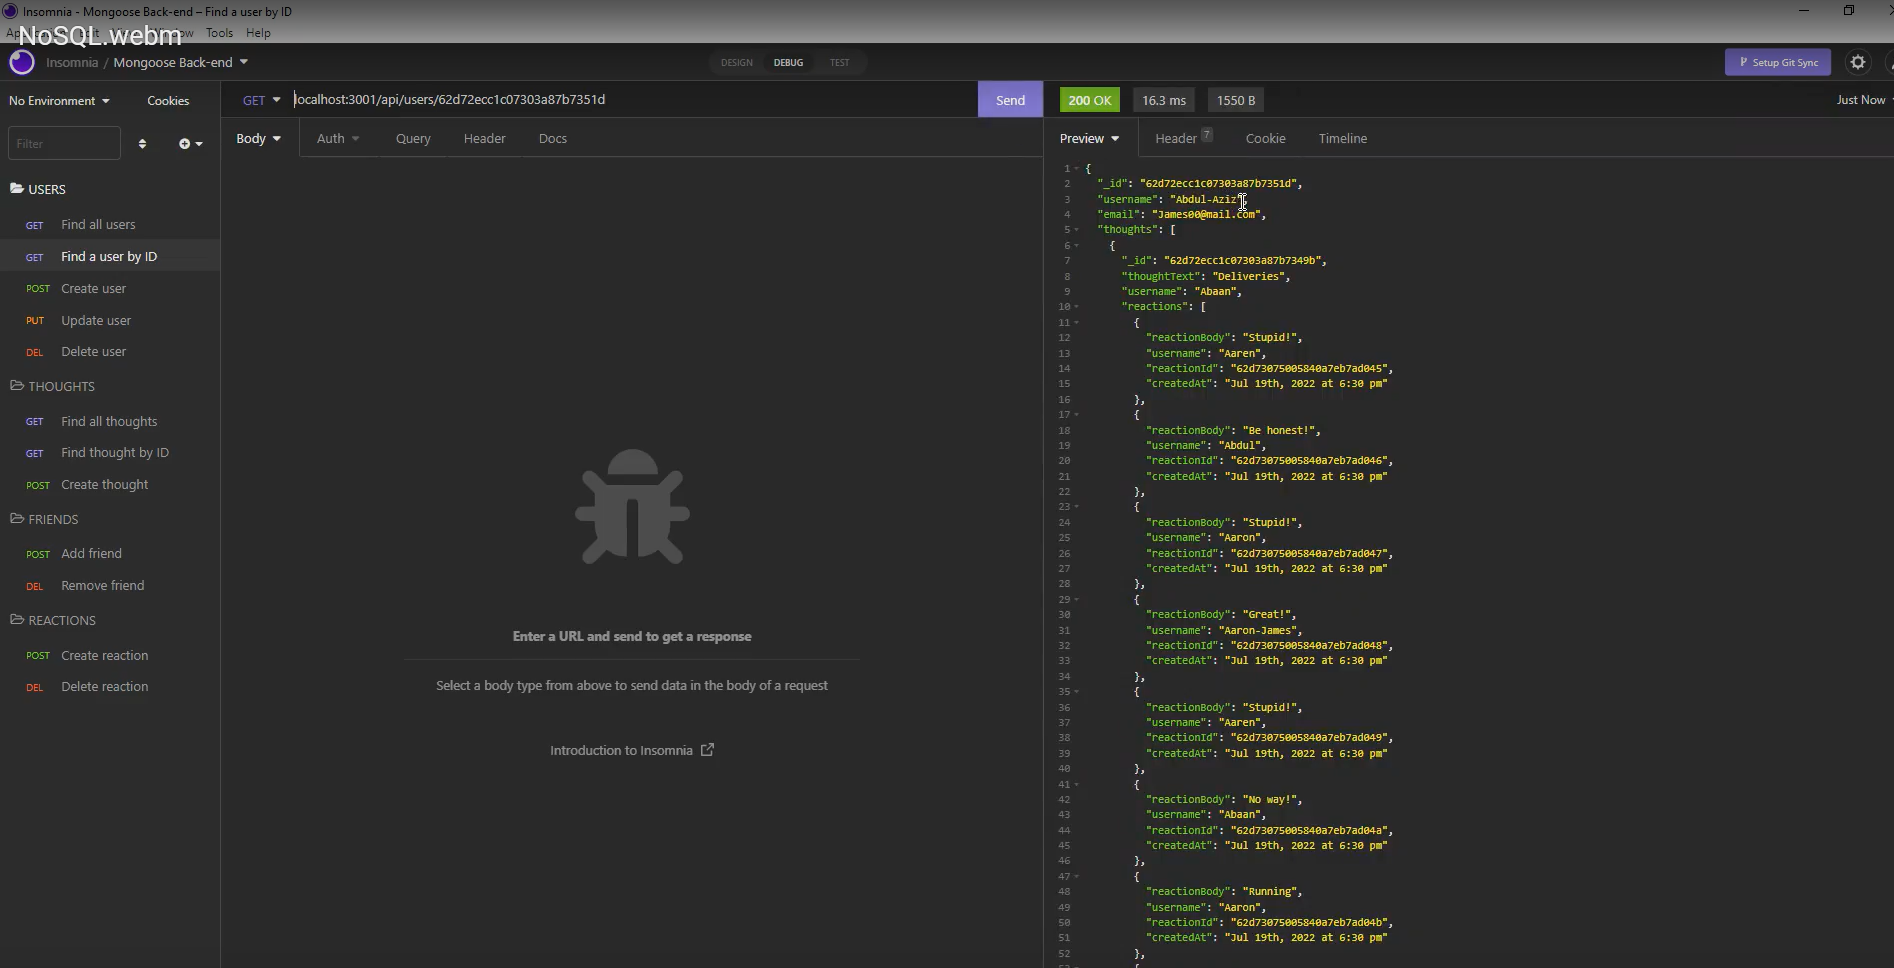This screenshot has width=1894, height=968.
Task: Click username value "Abdul-Aziz"
Action: [x=1206, y=199]
